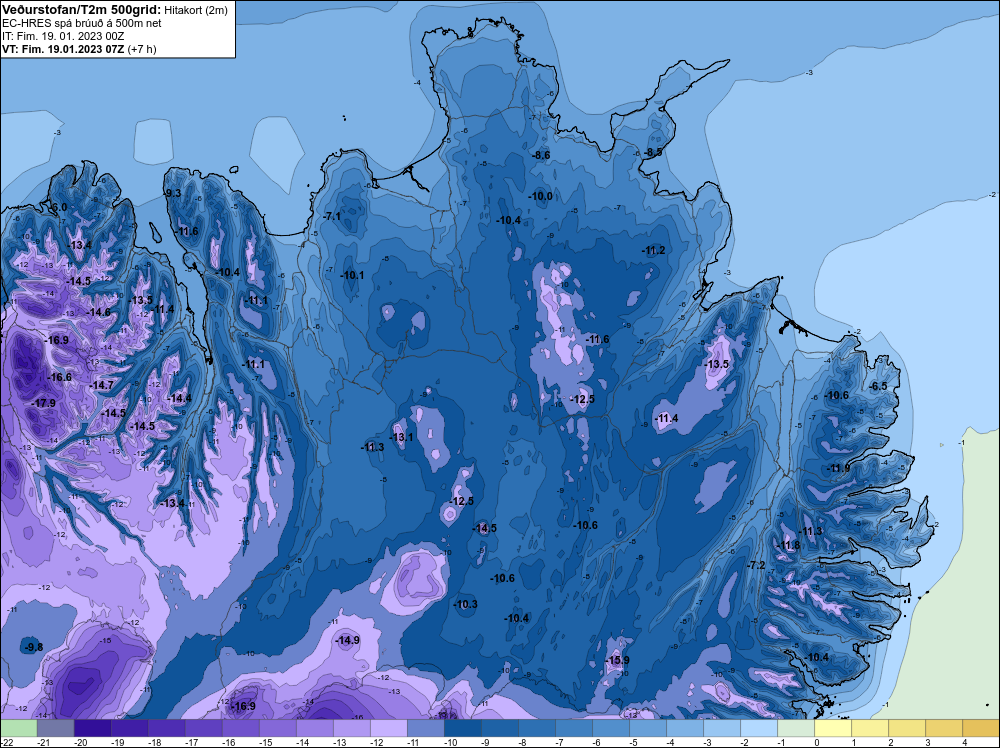Click the -21 gray-blue legend swatch
The width and height of the screenshot is (1000, 748).
pyautogui.click(x=55, y=728)
